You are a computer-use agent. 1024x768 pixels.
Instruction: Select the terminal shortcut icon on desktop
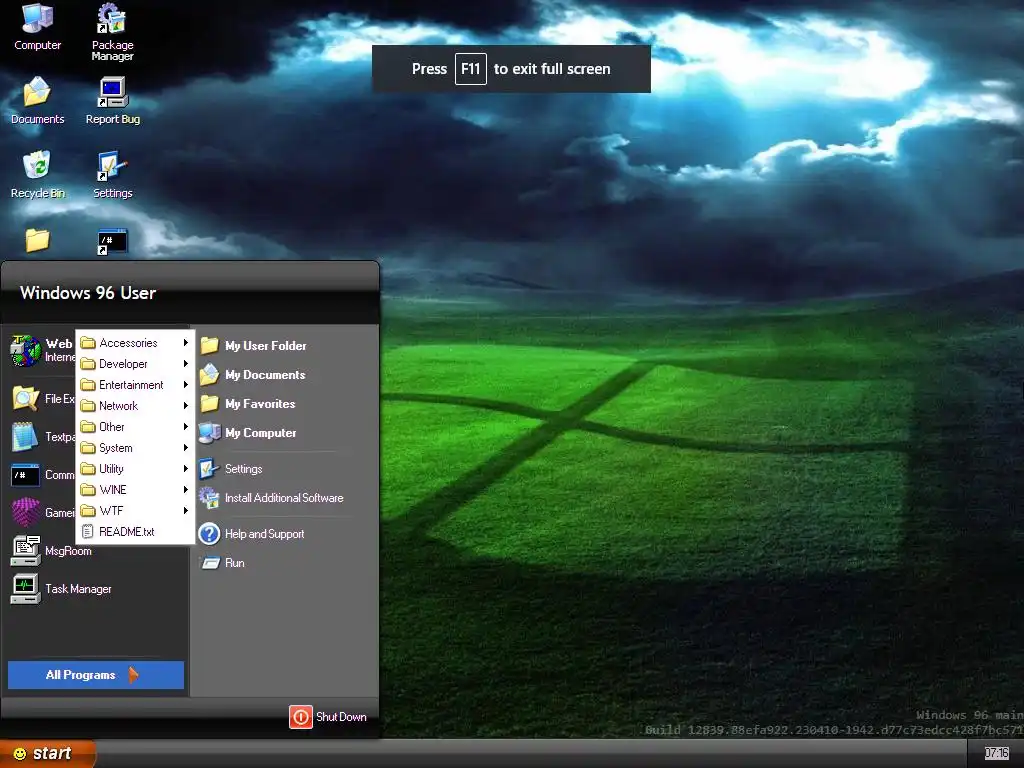coord(112,241)
